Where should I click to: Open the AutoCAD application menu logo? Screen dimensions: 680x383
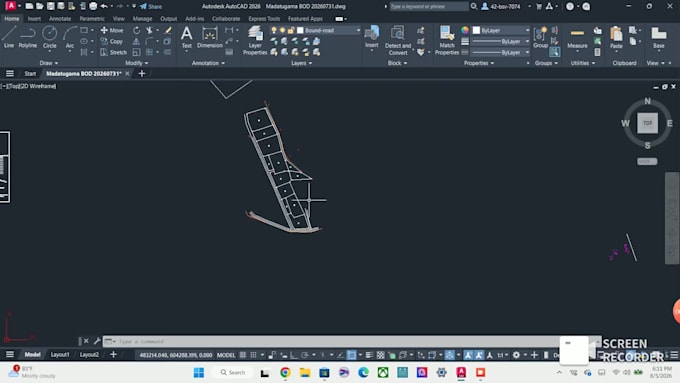click(10, 6)
